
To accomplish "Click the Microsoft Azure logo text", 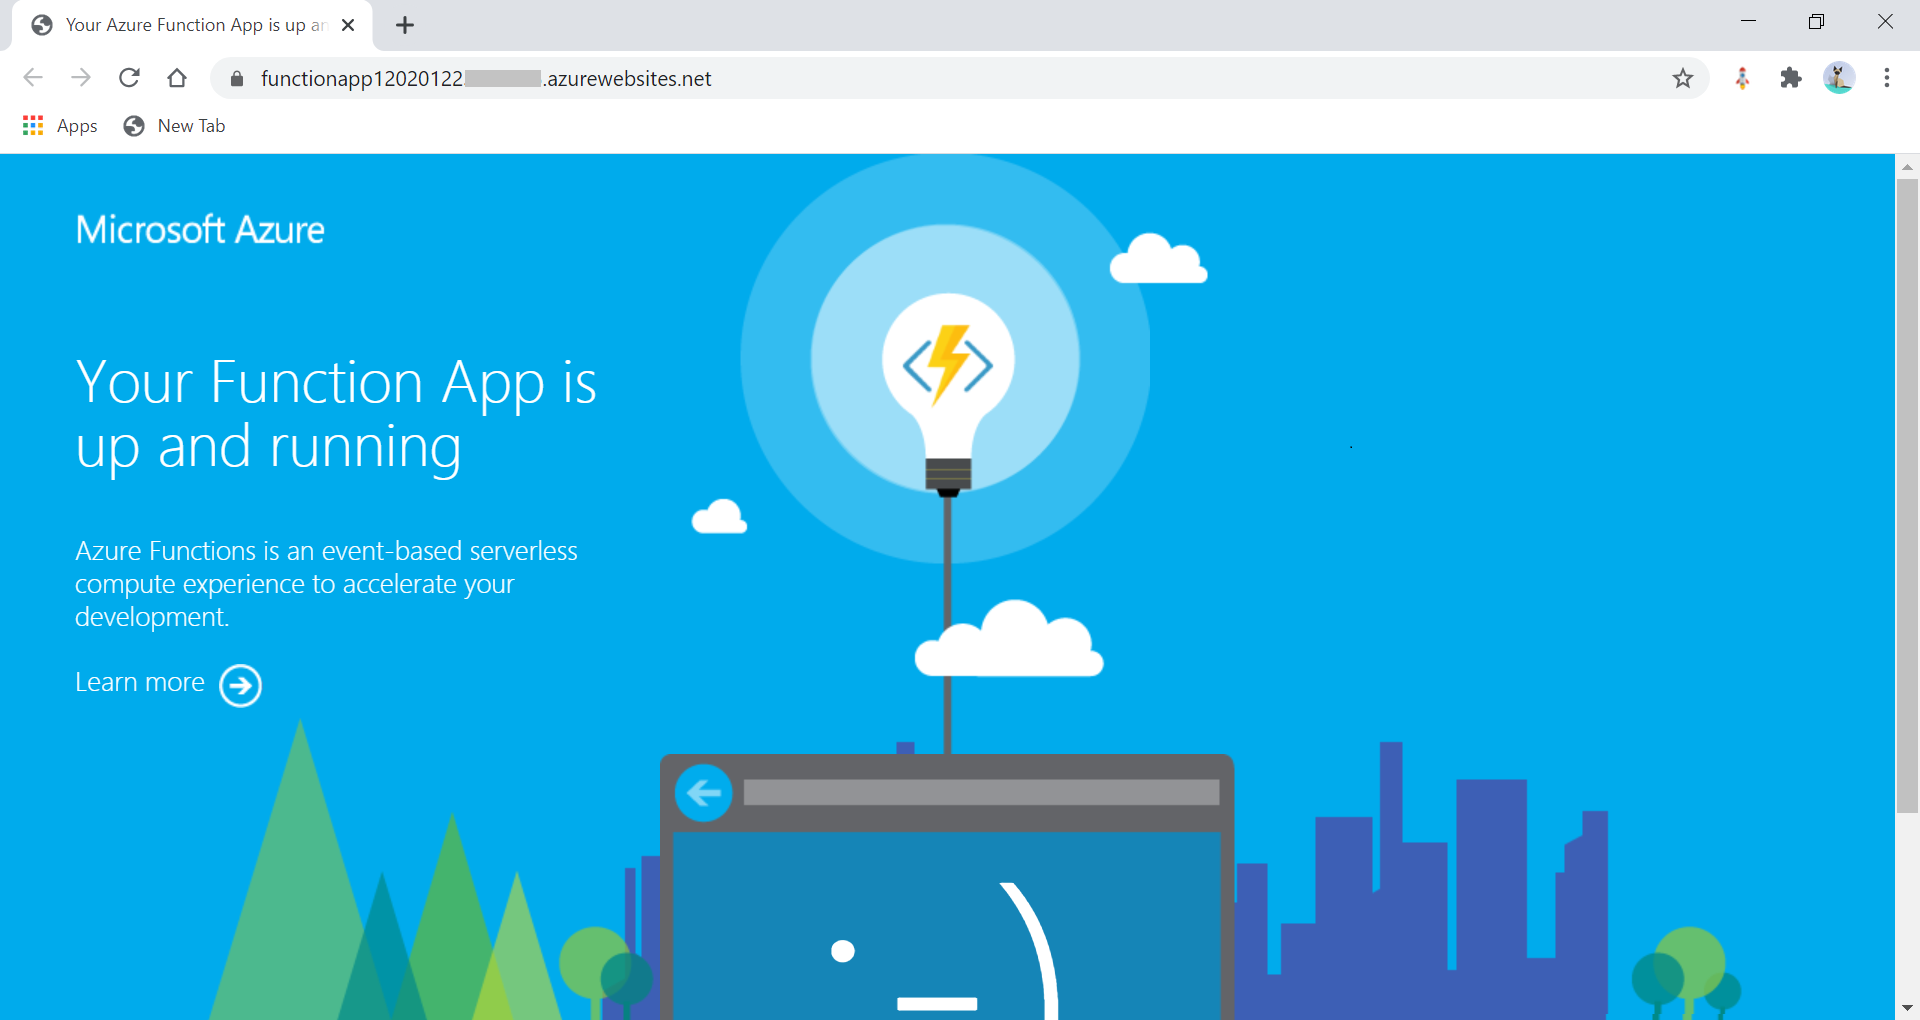I will (x=200, y=230).
